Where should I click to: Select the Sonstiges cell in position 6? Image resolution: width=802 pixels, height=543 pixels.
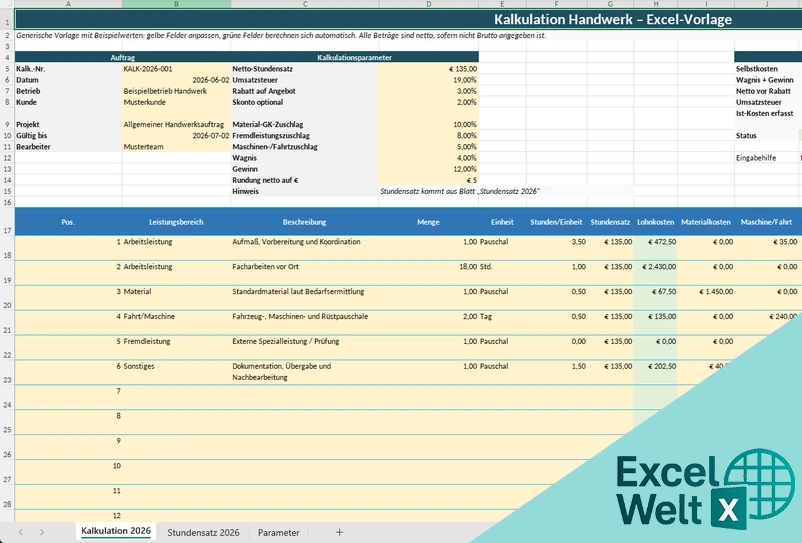coord(176,373)
